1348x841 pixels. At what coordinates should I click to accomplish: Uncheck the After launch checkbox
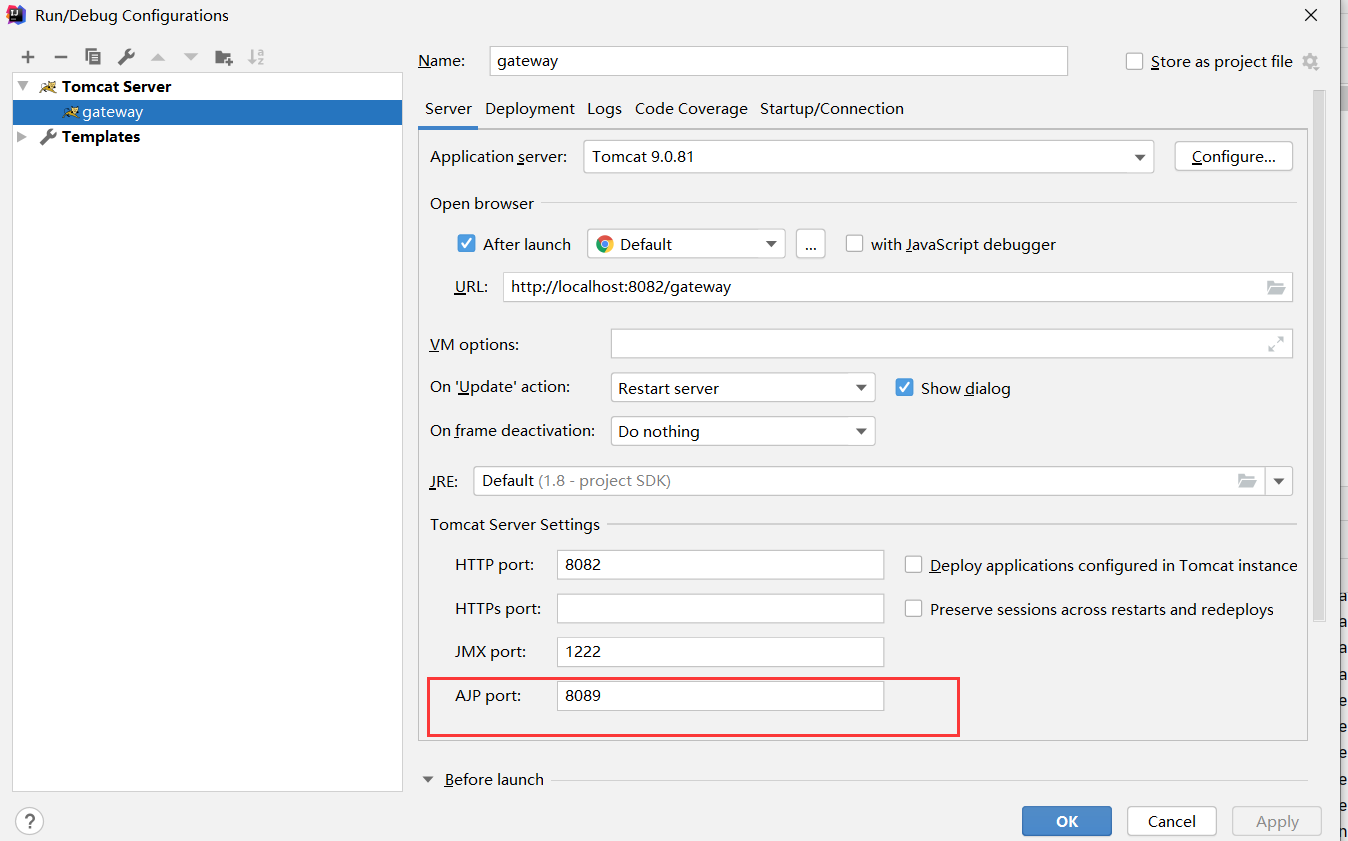click(x=466, y=243)
